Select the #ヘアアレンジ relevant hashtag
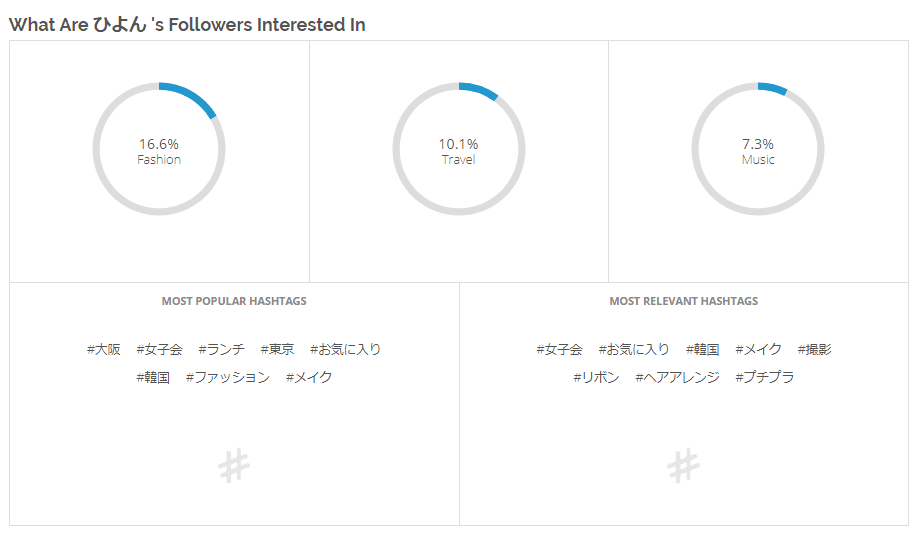The image size is (915, 533). click(x=677, y=378)
